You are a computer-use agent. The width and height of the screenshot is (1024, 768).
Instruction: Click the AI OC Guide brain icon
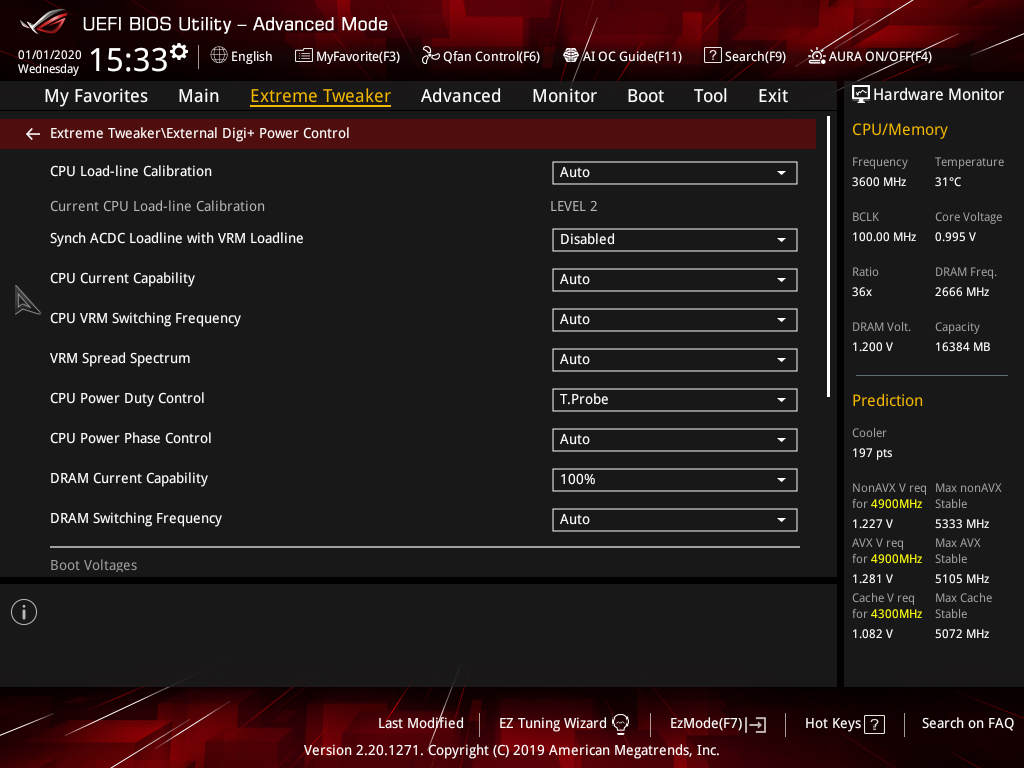(x=571, y=56)
